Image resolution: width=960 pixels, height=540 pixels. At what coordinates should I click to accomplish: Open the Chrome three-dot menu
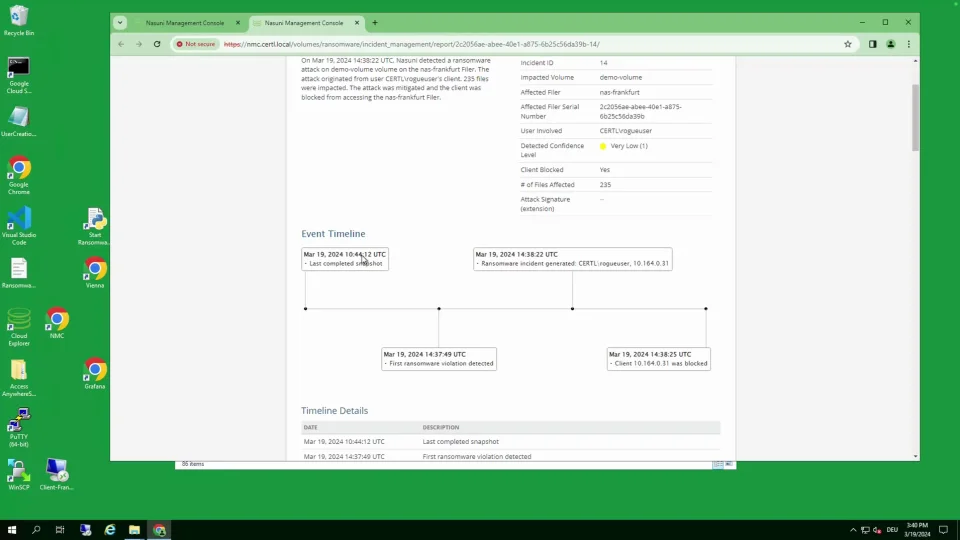(909, 44)
